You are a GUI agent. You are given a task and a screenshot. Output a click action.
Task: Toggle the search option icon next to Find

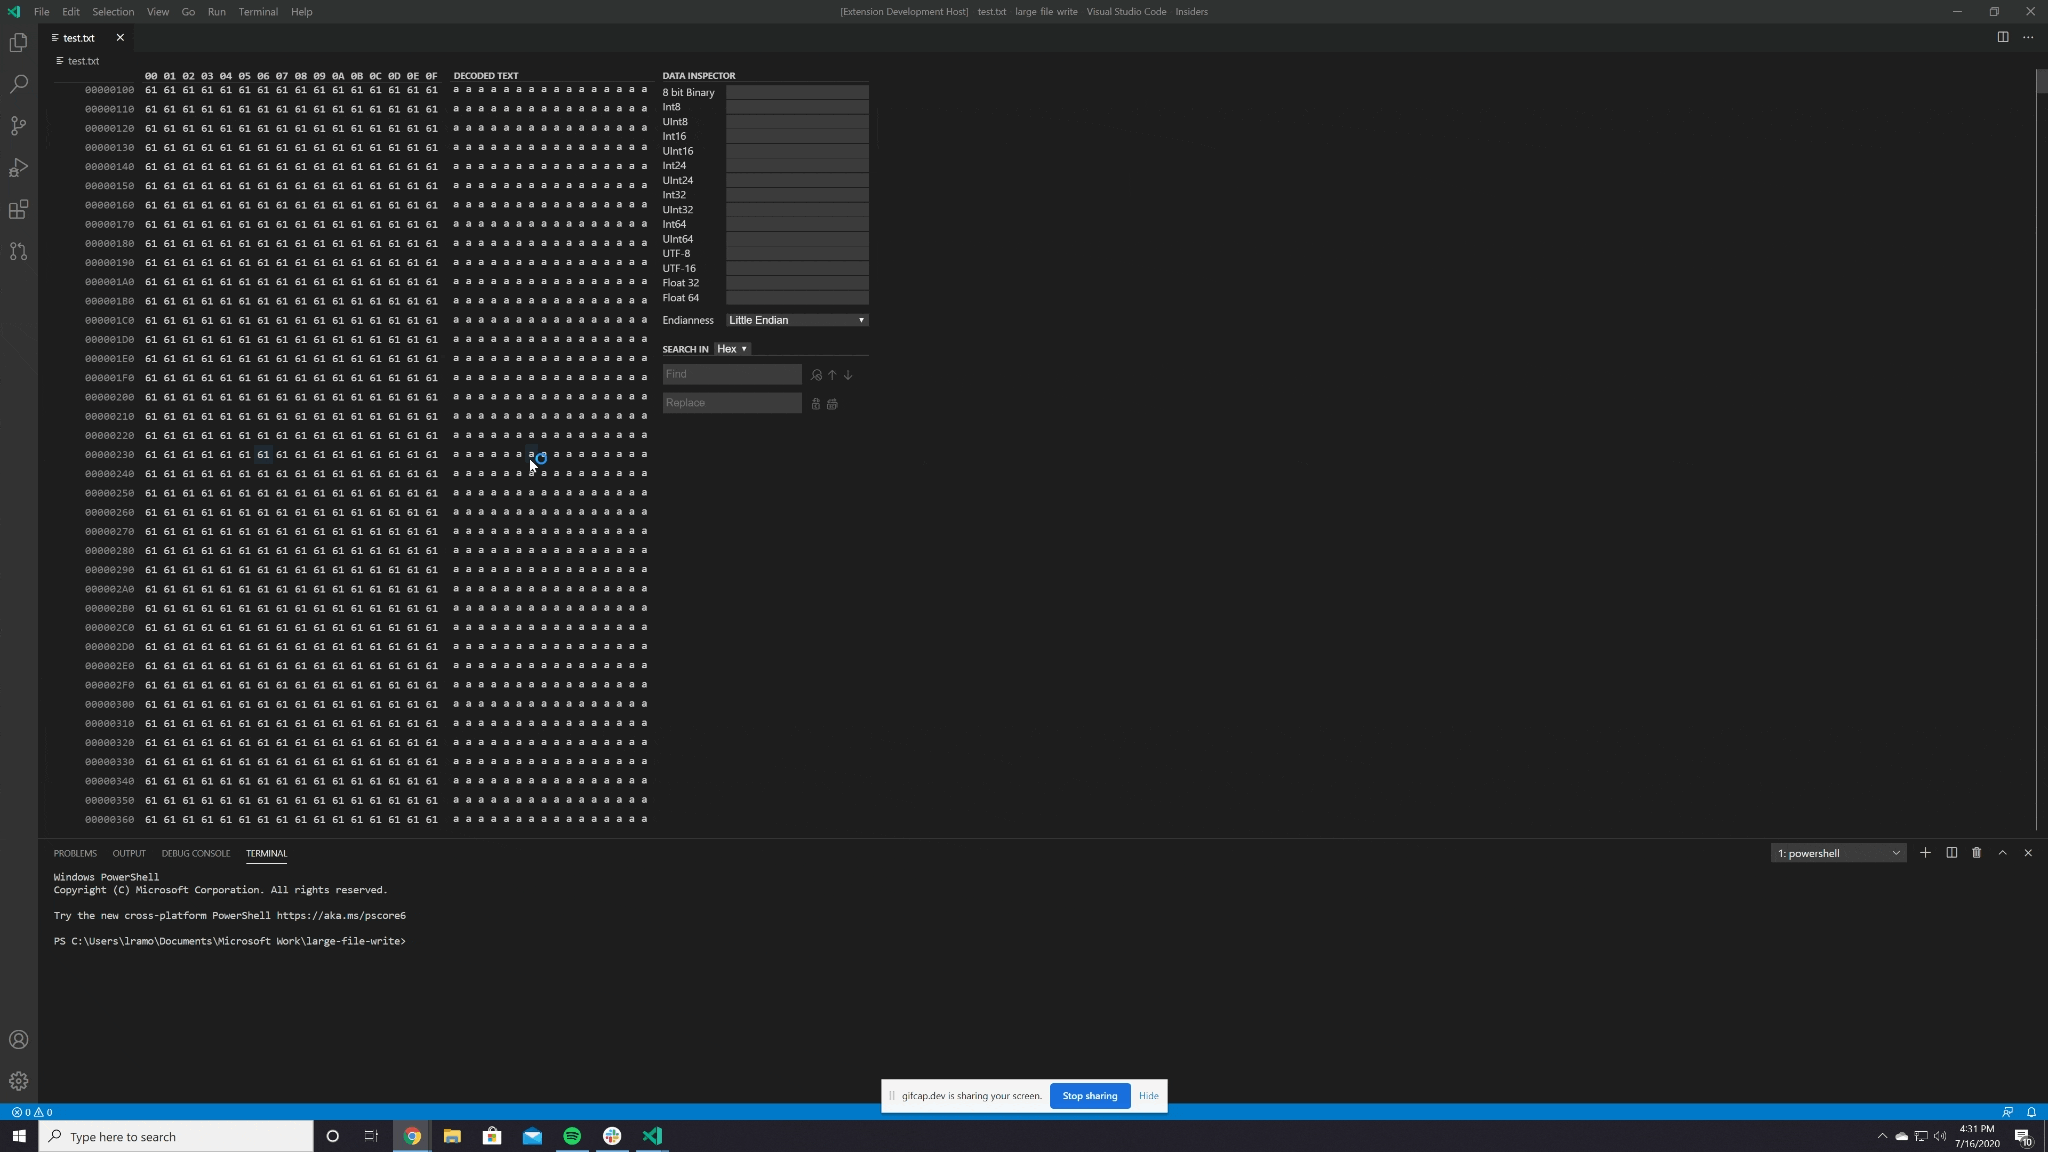pyautogui.click(x=816, y=375)
